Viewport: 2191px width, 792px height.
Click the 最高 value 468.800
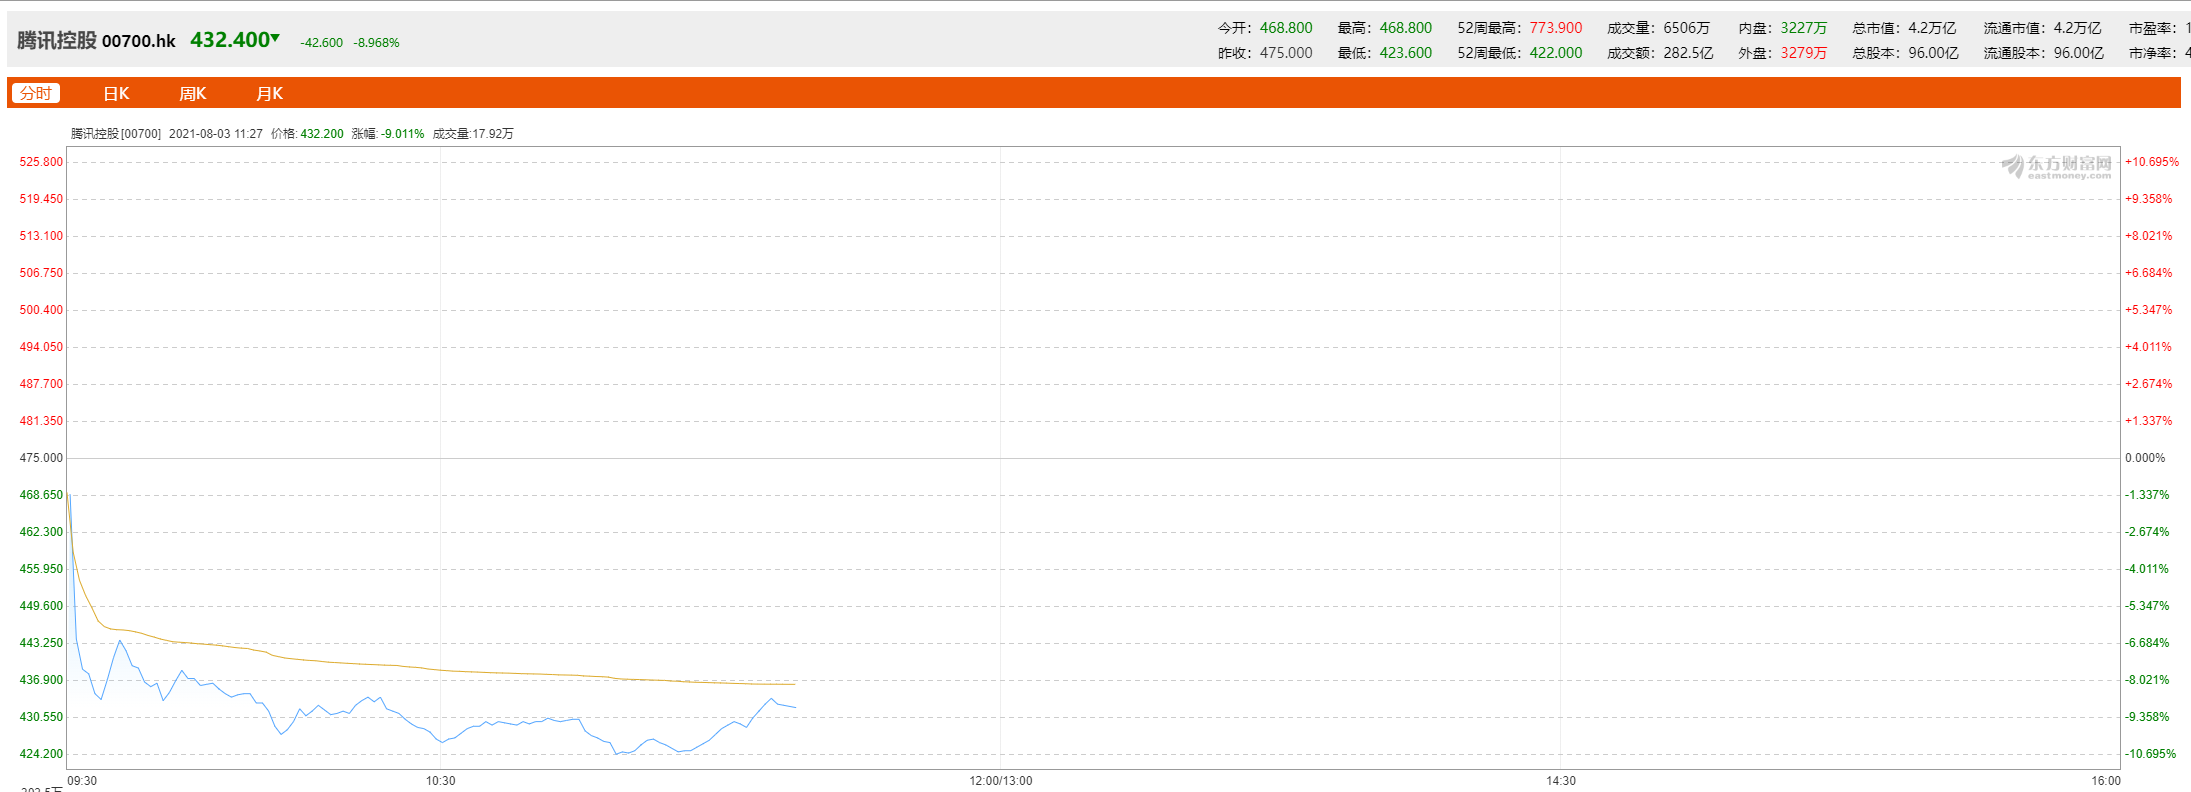tap(1406, 28)
